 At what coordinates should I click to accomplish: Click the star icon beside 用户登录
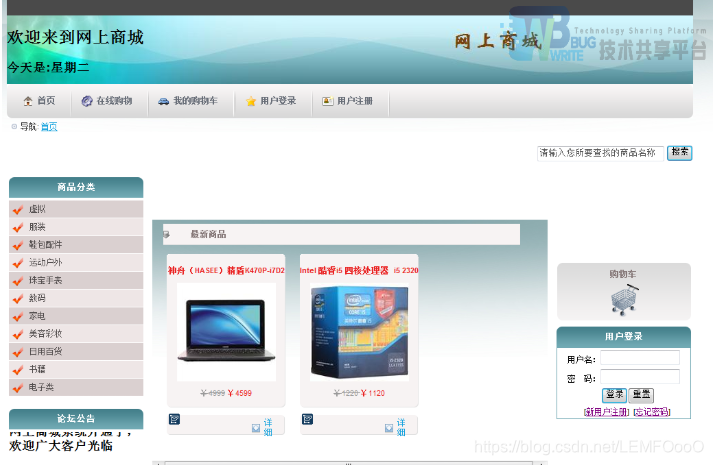point(251,101)
